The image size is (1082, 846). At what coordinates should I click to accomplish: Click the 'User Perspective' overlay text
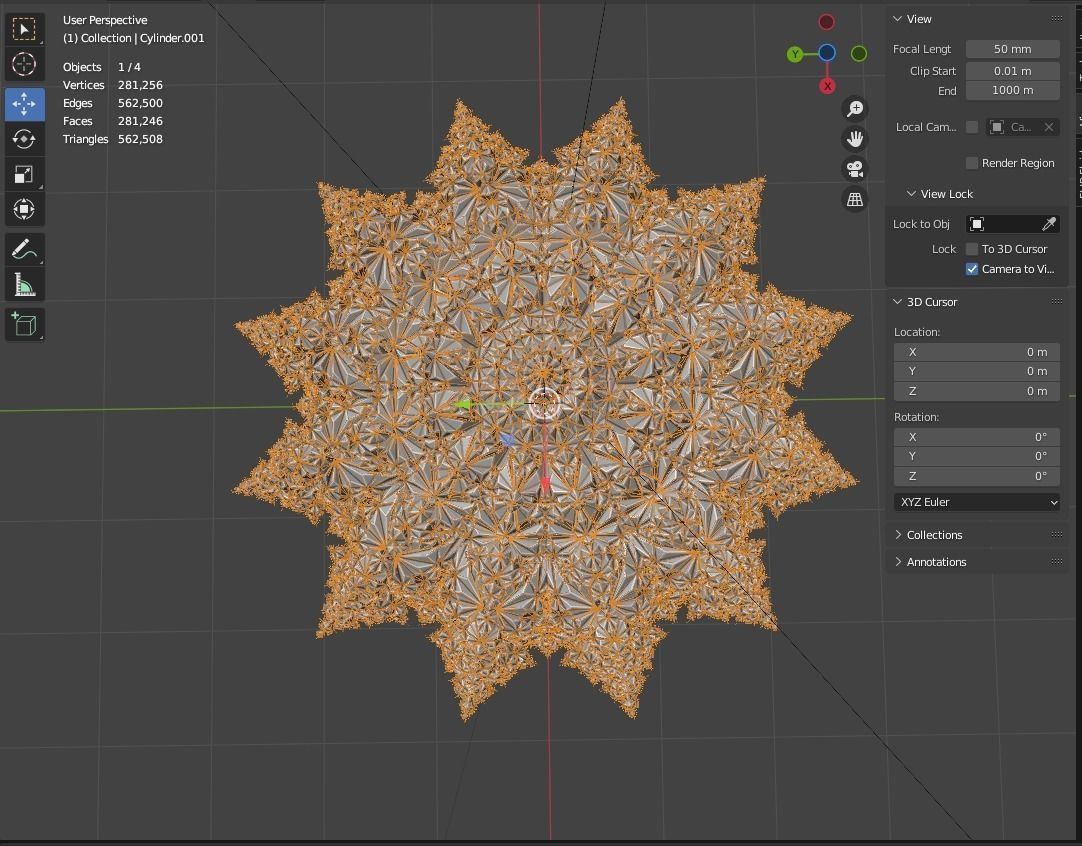click(x=105, y=20)
